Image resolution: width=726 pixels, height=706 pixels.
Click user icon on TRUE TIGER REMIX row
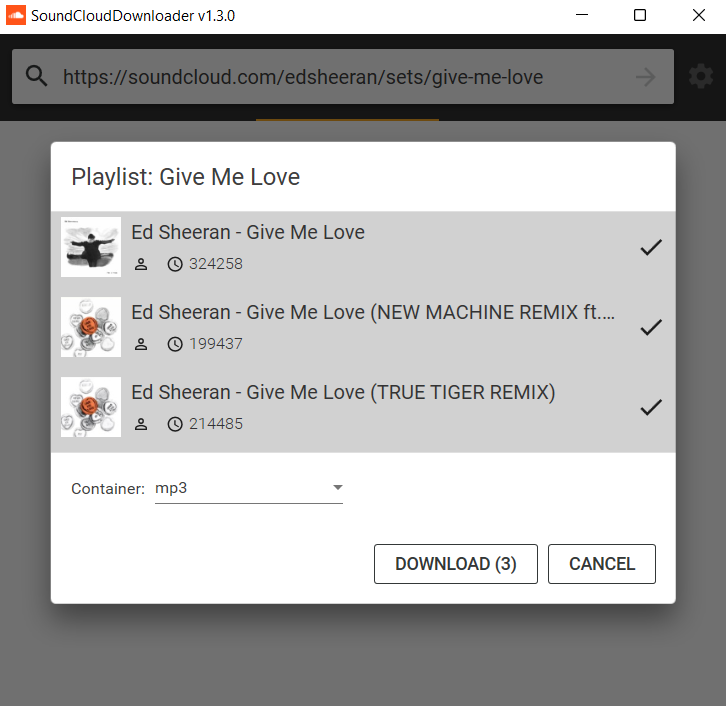(141, 424)
